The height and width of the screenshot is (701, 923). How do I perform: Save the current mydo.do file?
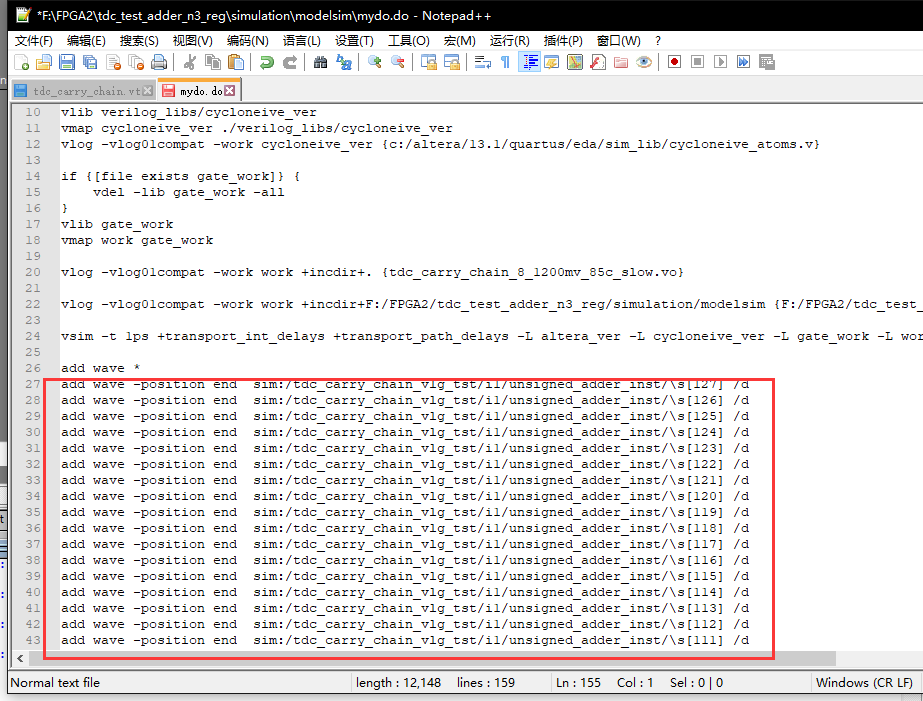tap(66, 62)
